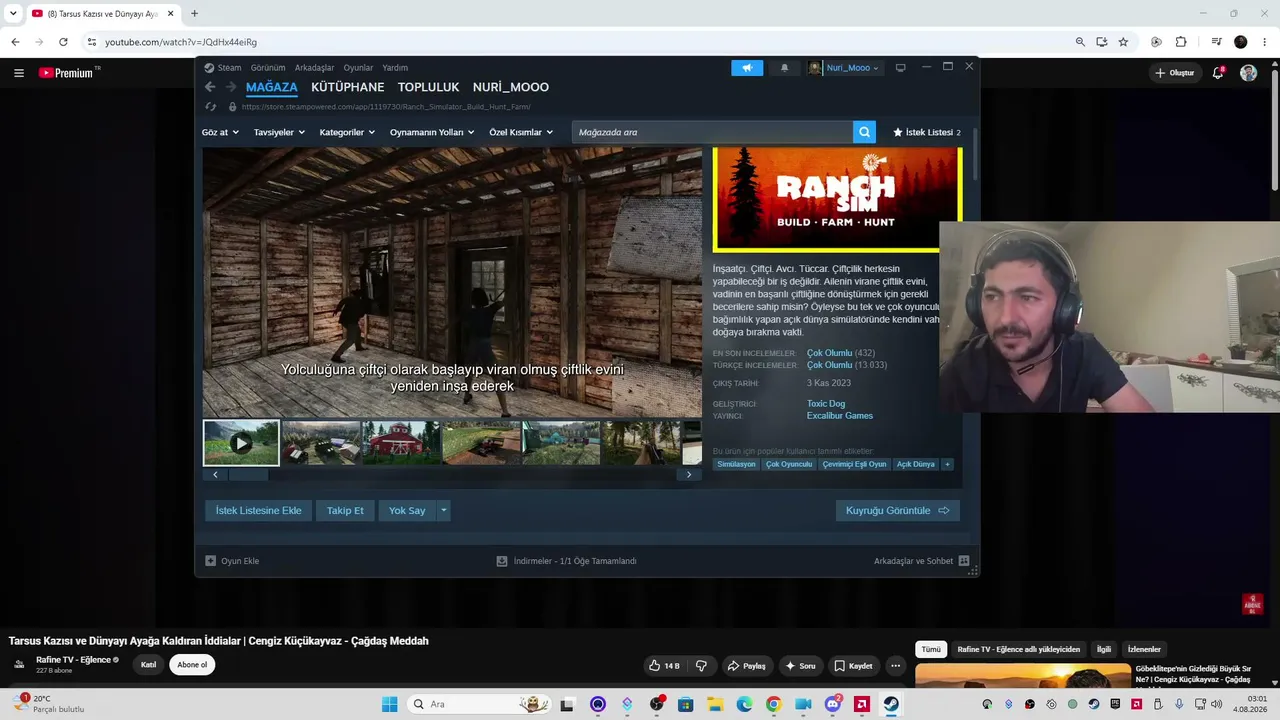Add more tags with the plus button
Image resolution: width=1280 pixels, height=720 pixels.
pyautogui.click(x=947, y=464)
